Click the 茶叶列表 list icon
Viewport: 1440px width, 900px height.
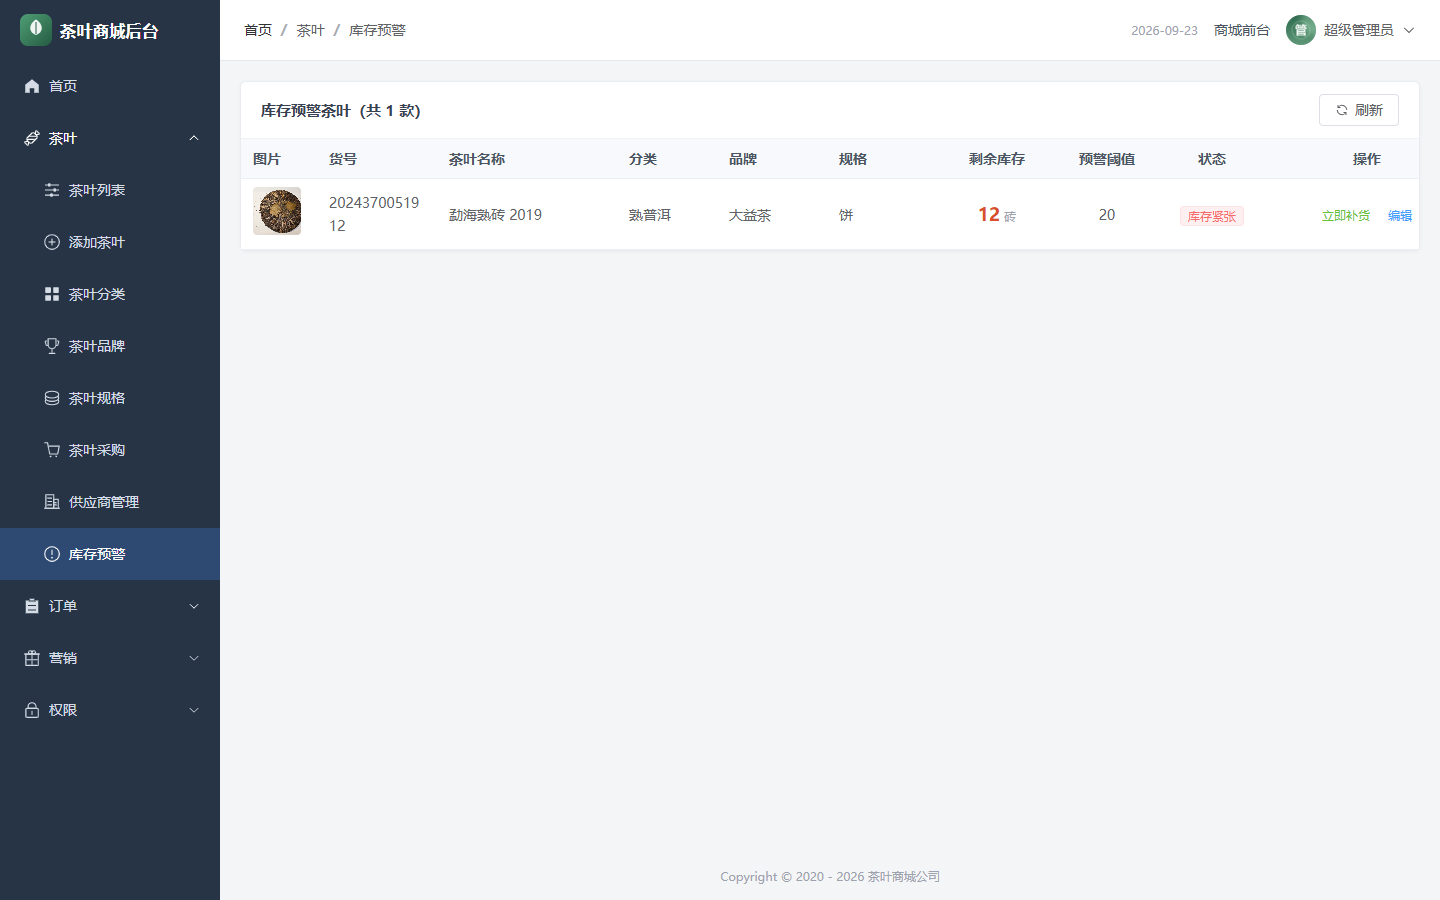coord(52,190)
